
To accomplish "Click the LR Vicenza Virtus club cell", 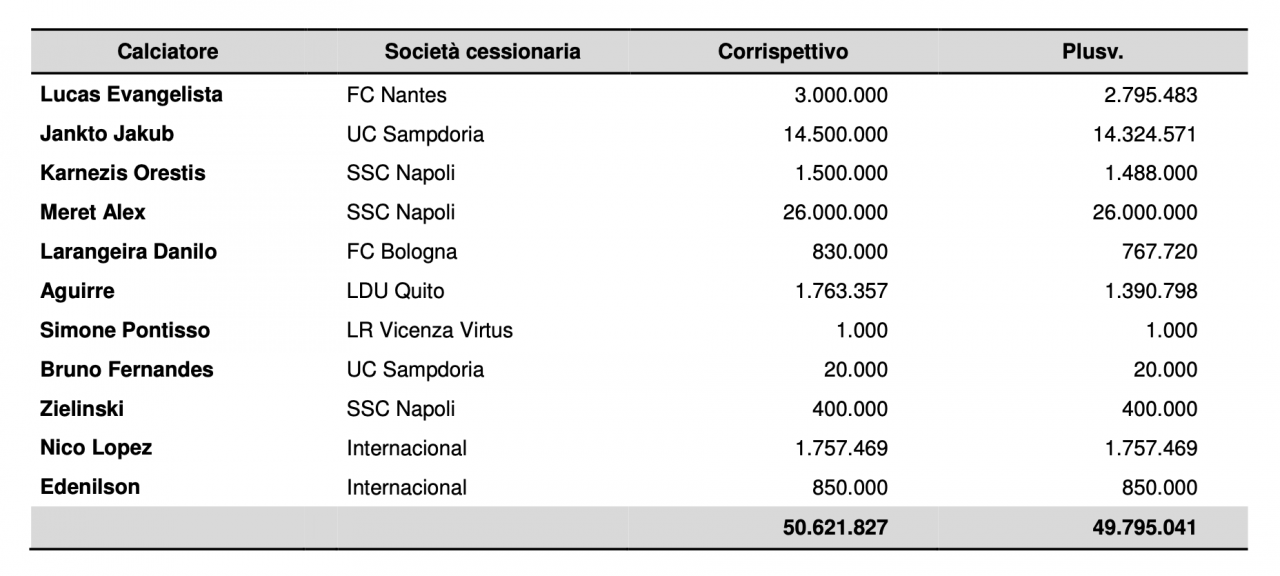I will [429, 330].
